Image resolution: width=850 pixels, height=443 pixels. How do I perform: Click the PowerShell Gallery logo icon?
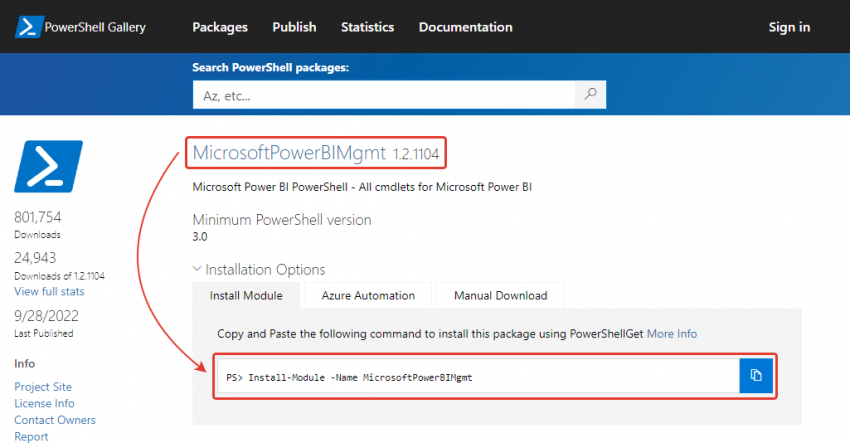point(29,27)
